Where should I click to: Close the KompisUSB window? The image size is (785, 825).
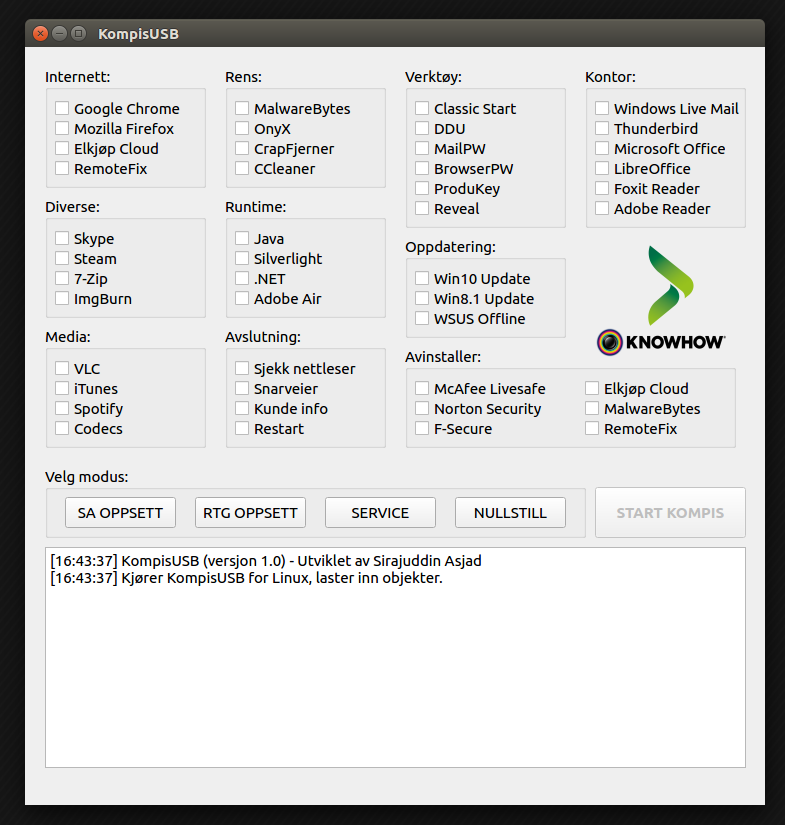coord(40,34)
